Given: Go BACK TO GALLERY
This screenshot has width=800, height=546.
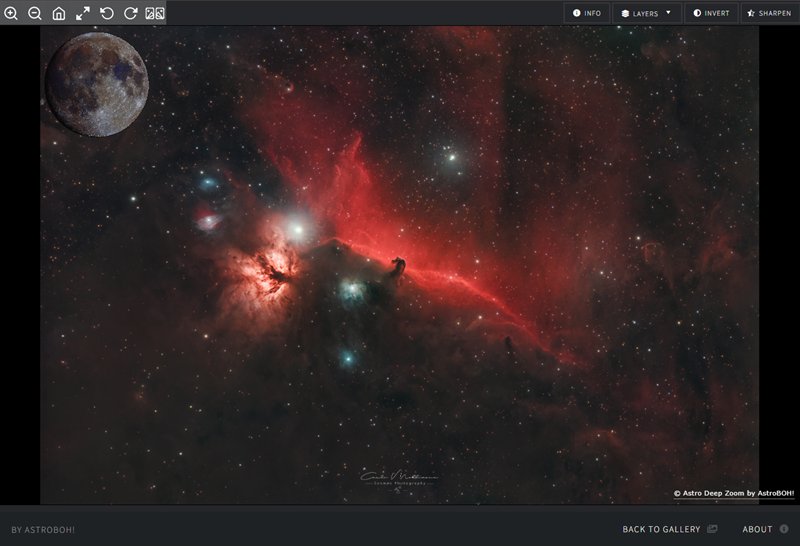Looking at the screenshot, I should (669, 529).
